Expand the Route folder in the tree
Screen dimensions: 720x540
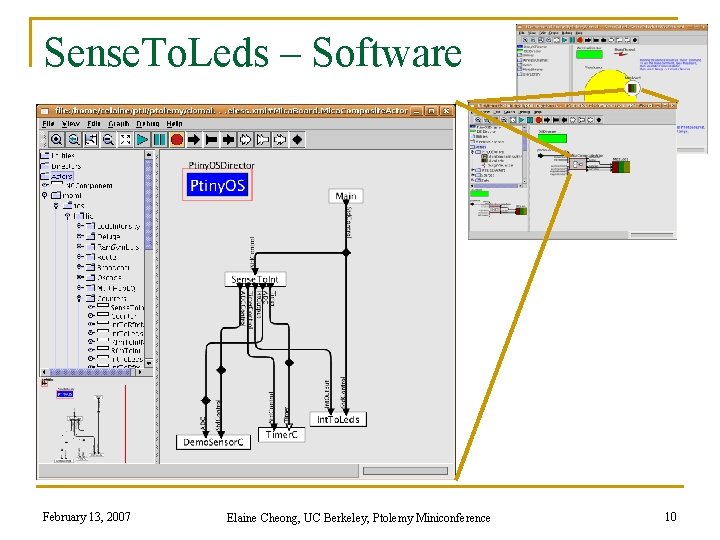point(80,257)
